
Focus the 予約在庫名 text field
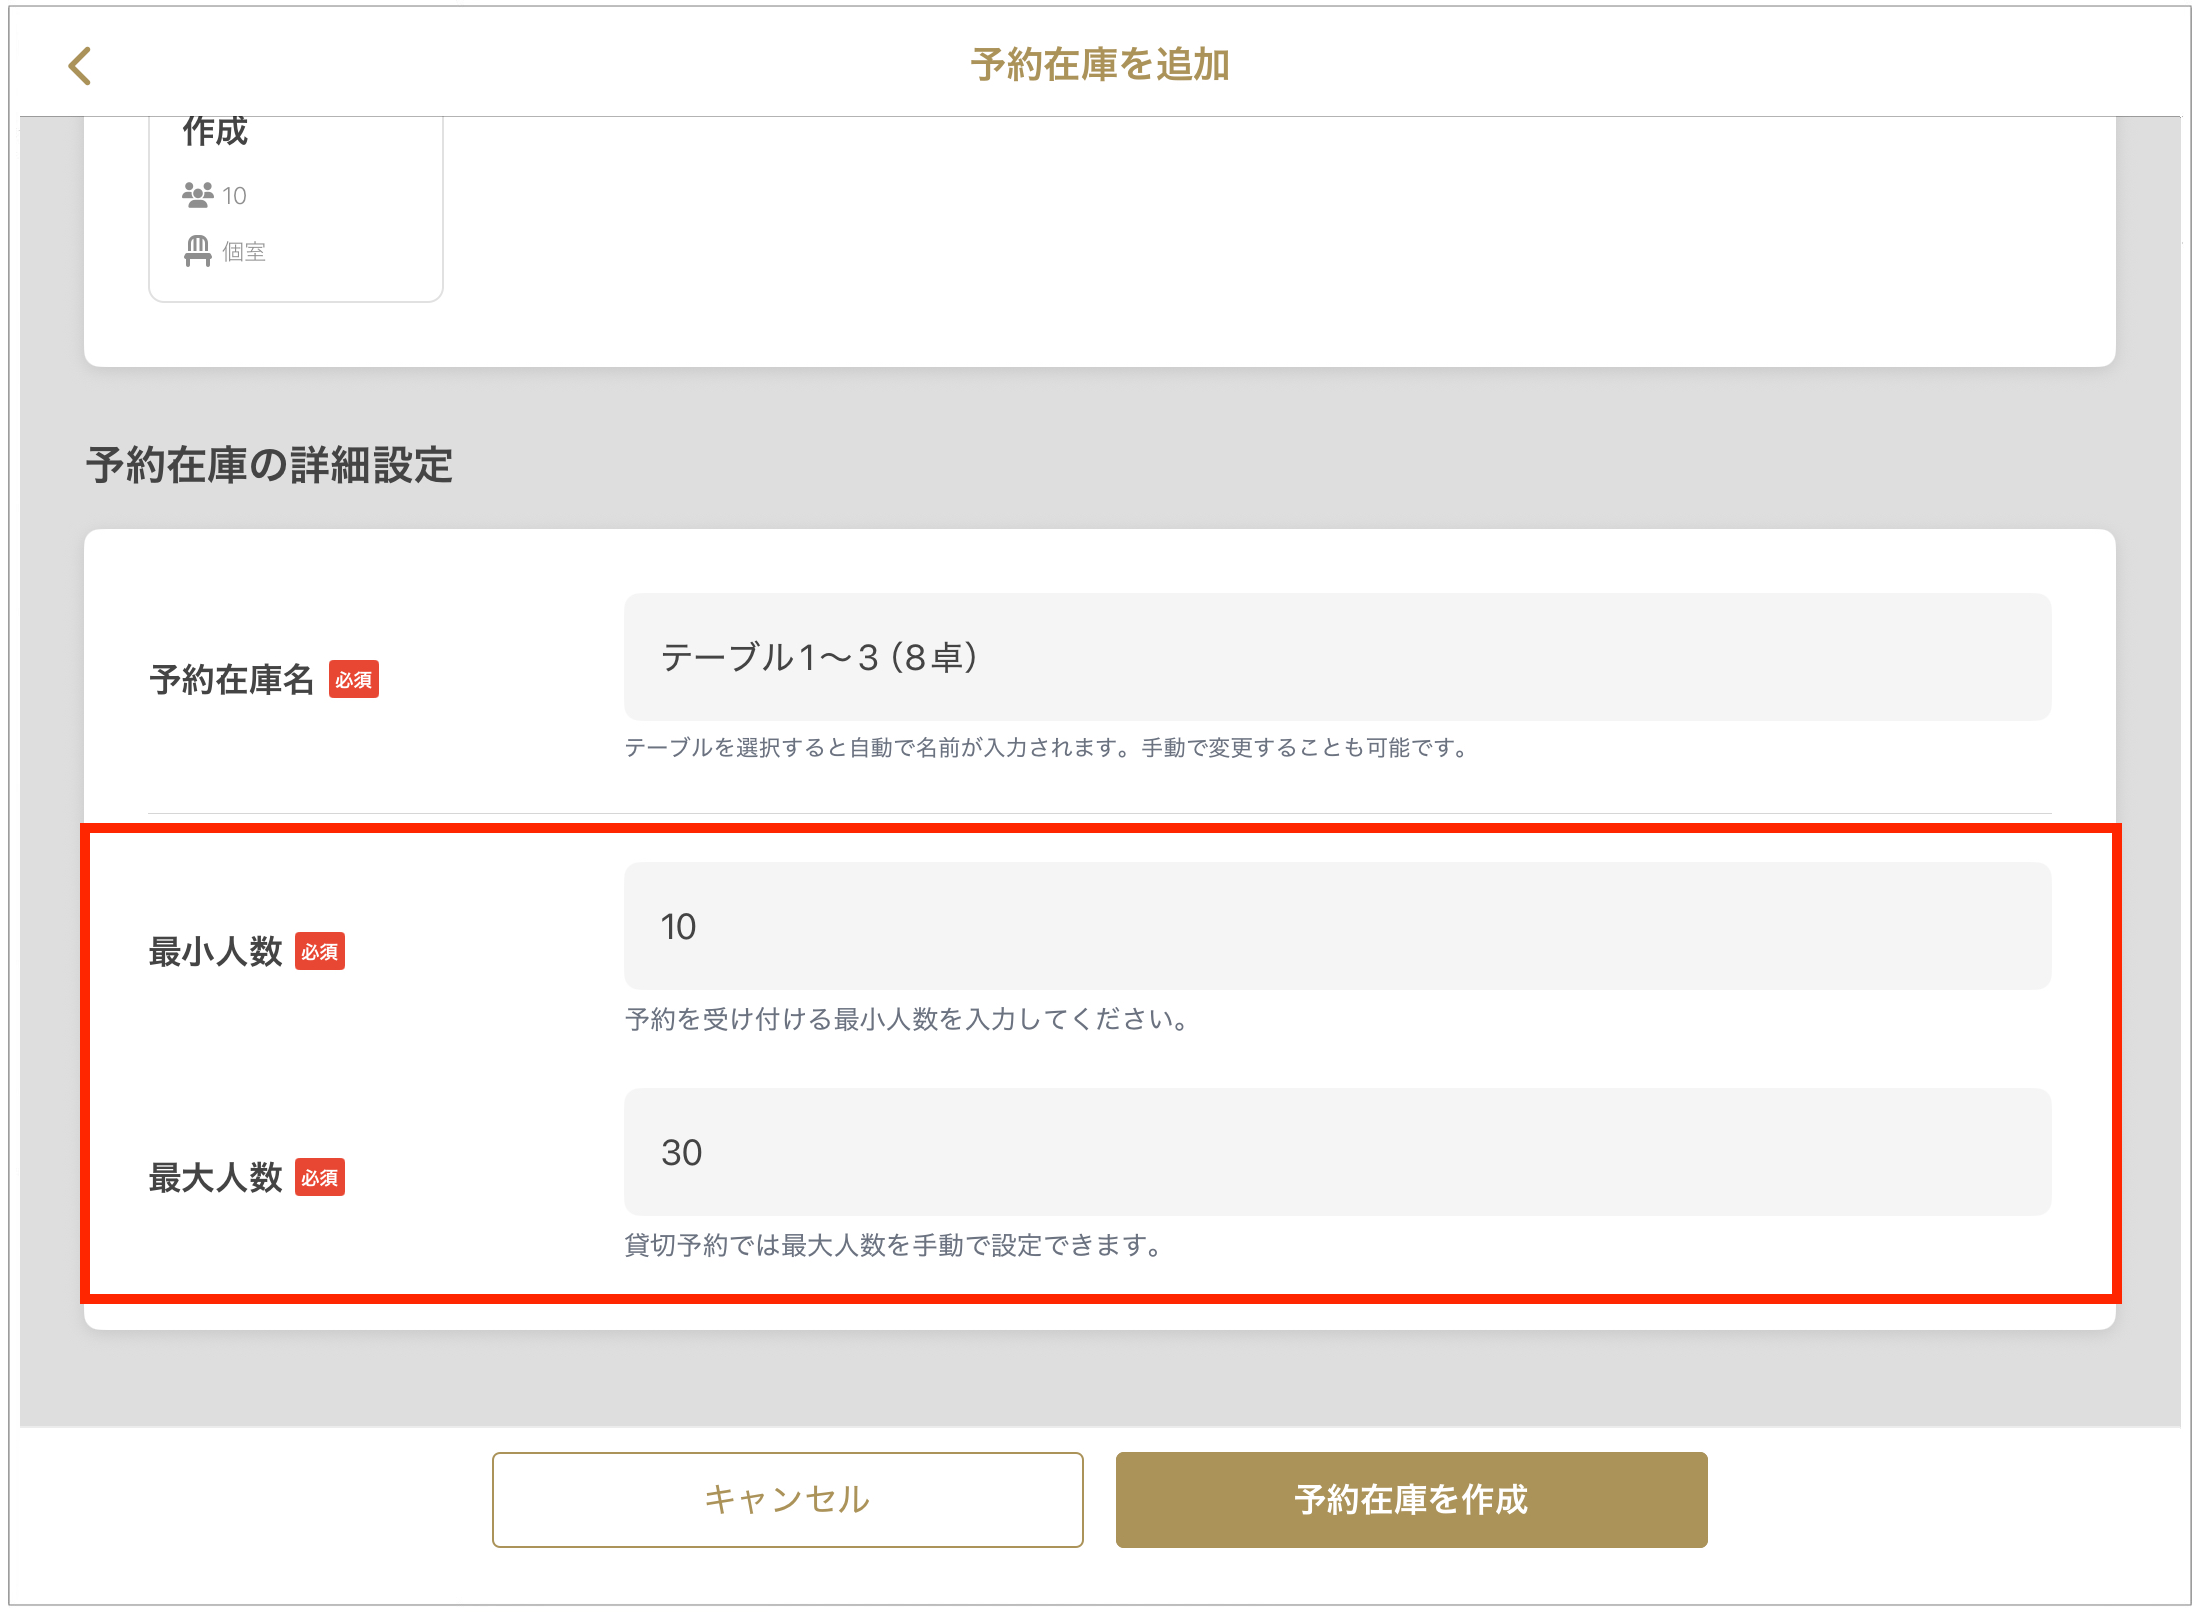[x=1337, y=657]
